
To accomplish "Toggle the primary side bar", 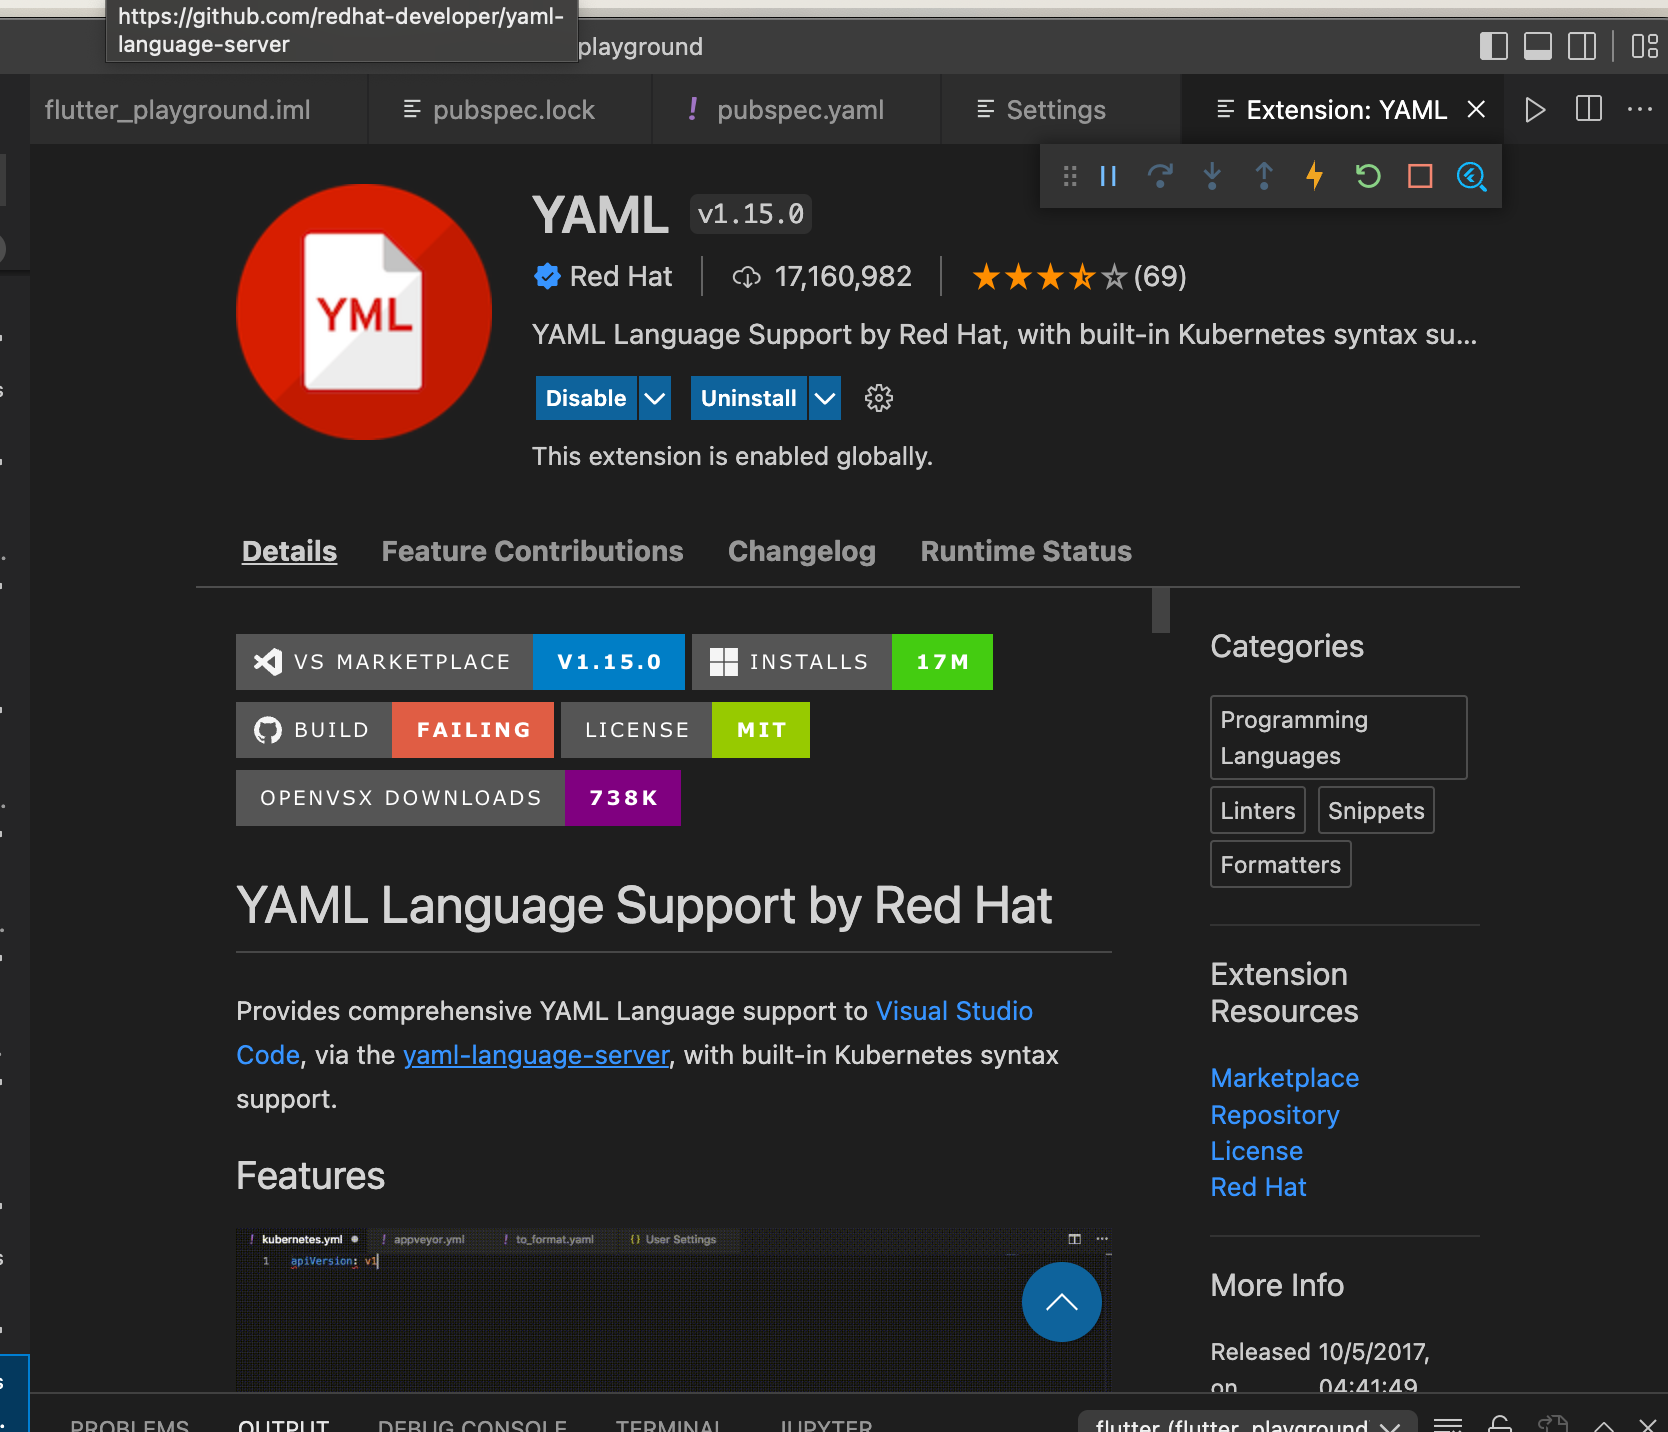I will (1493, 46).
